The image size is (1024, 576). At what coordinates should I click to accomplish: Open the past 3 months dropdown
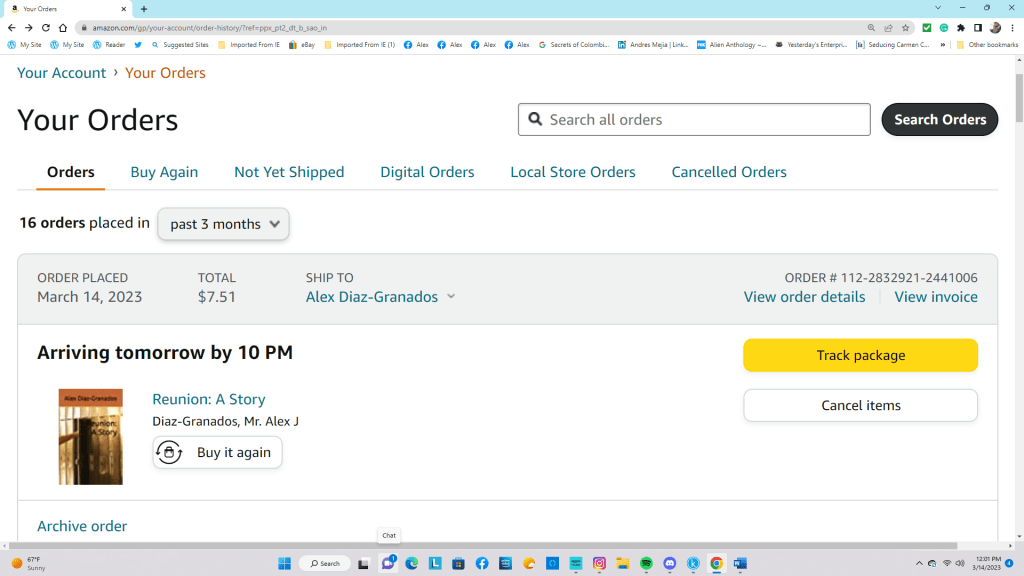pos(223,224)
